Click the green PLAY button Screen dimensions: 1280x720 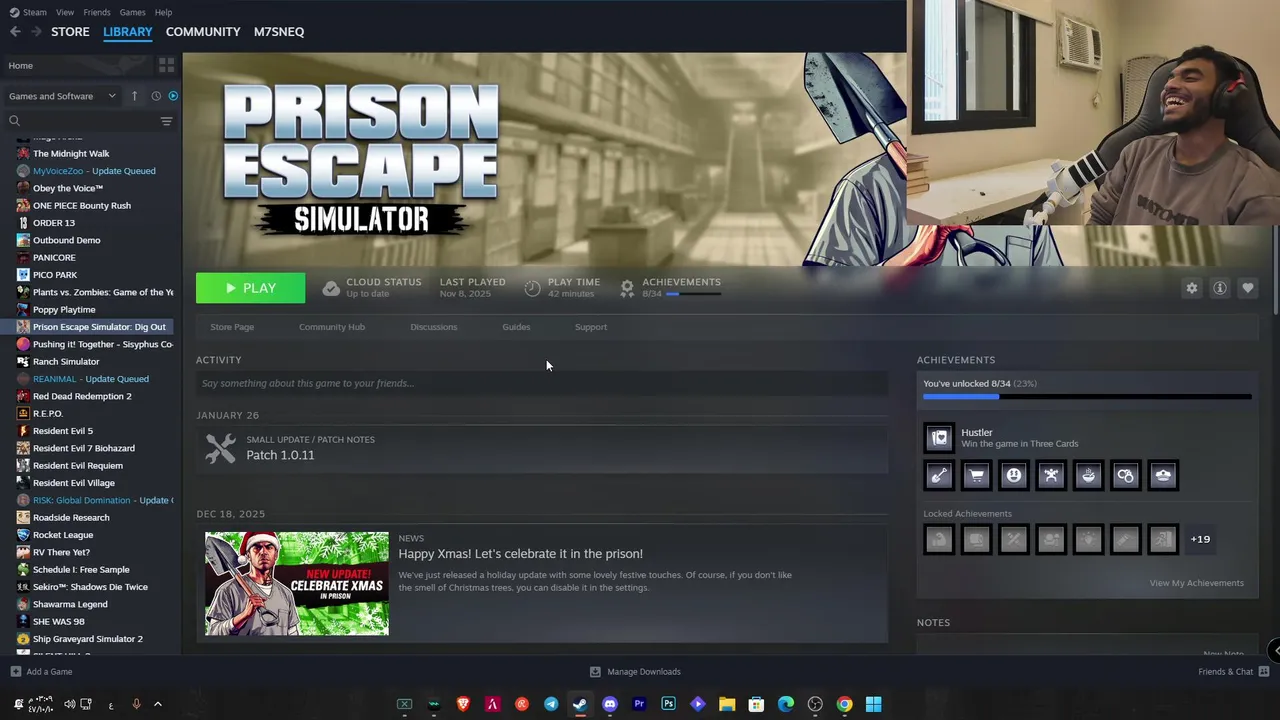pyautogui.click(x=251, y=288)
